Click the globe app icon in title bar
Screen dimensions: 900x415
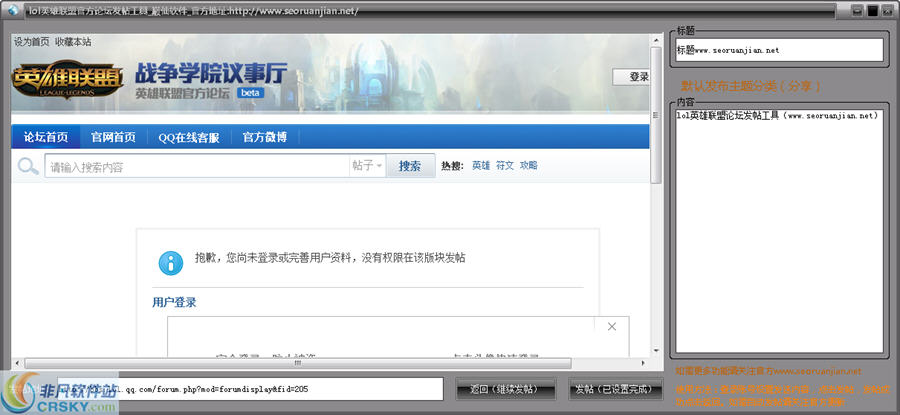coord(12,10)
